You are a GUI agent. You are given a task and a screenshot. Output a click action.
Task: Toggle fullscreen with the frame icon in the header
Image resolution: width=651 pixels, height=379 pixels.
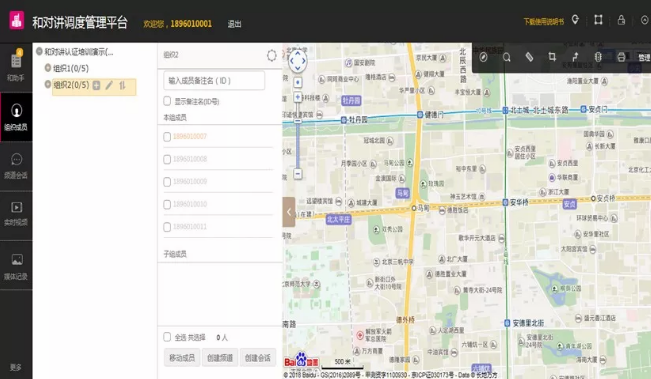coord(598,20)
